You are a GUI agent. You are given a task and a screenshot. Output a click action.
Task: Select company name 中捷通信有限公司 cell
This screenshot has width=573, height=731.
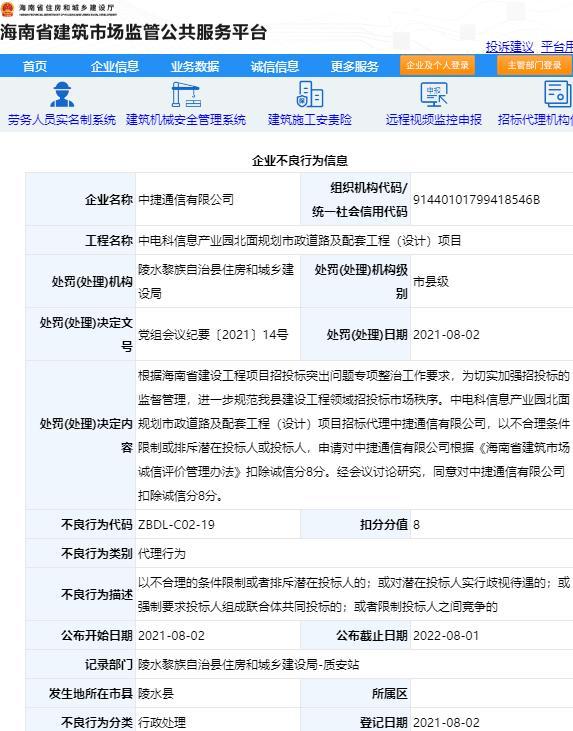coord(218,200)
